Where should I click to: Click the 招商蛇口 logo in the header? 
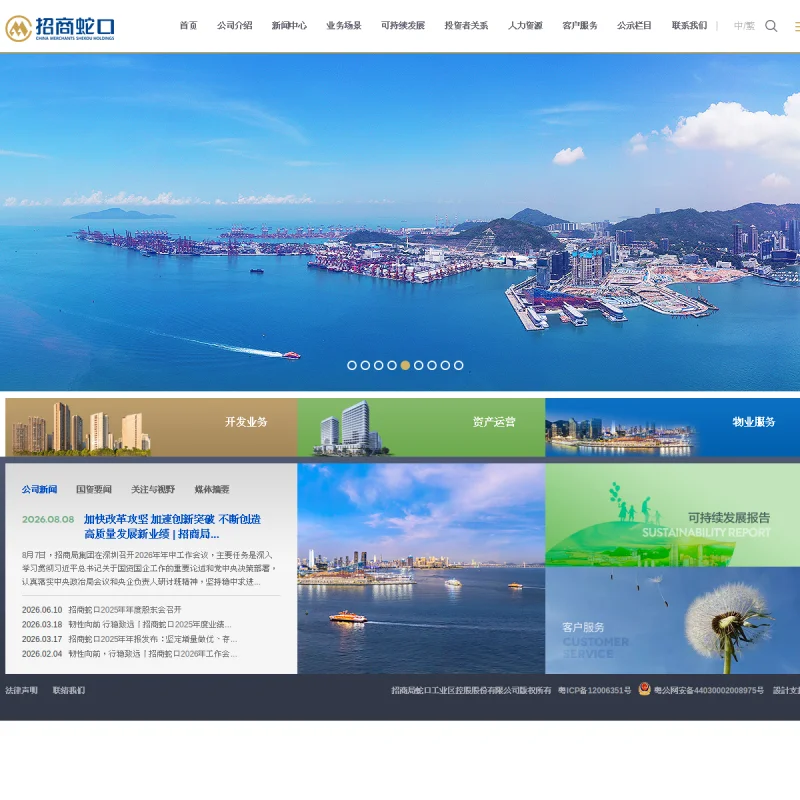click(x=60, y=28)
